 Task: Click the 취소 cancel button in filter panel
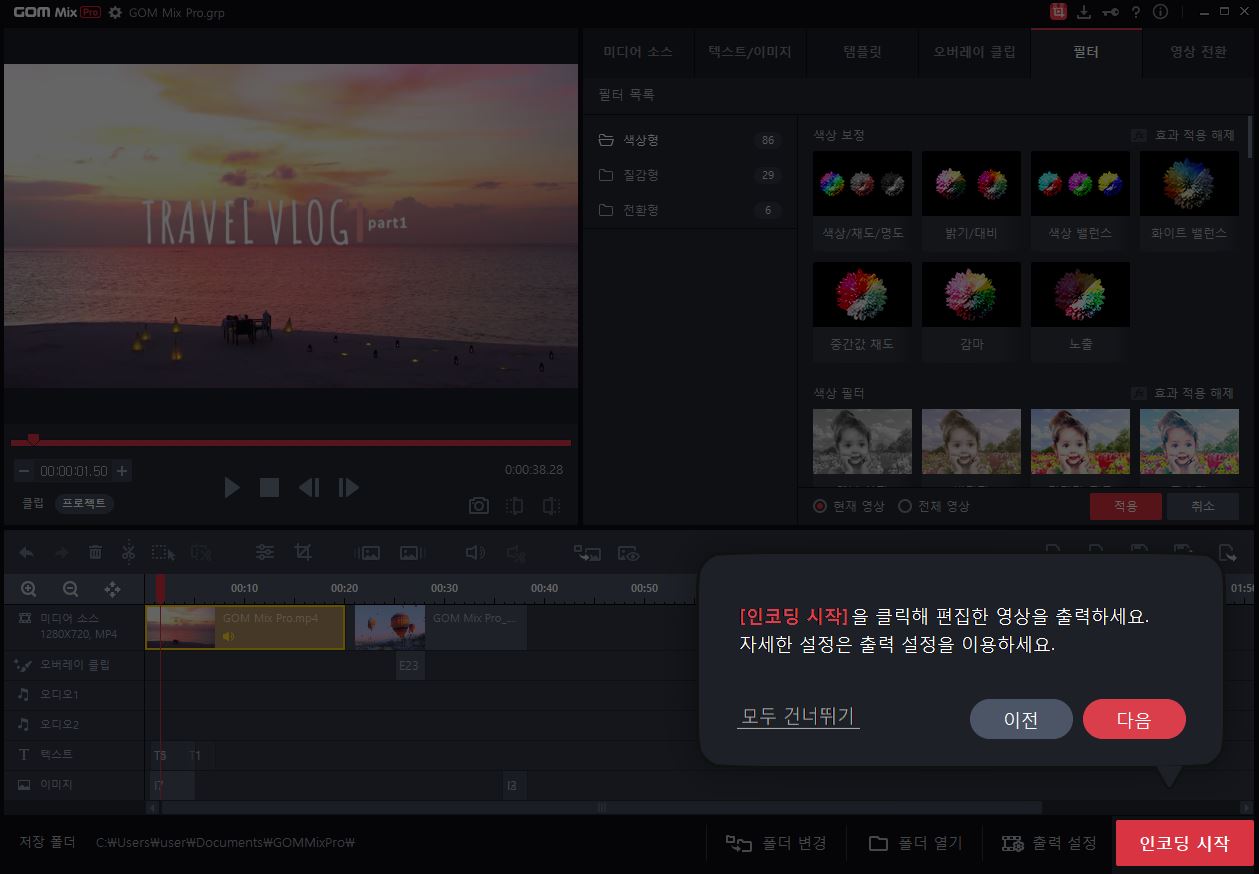click(x=1203, y=506)
